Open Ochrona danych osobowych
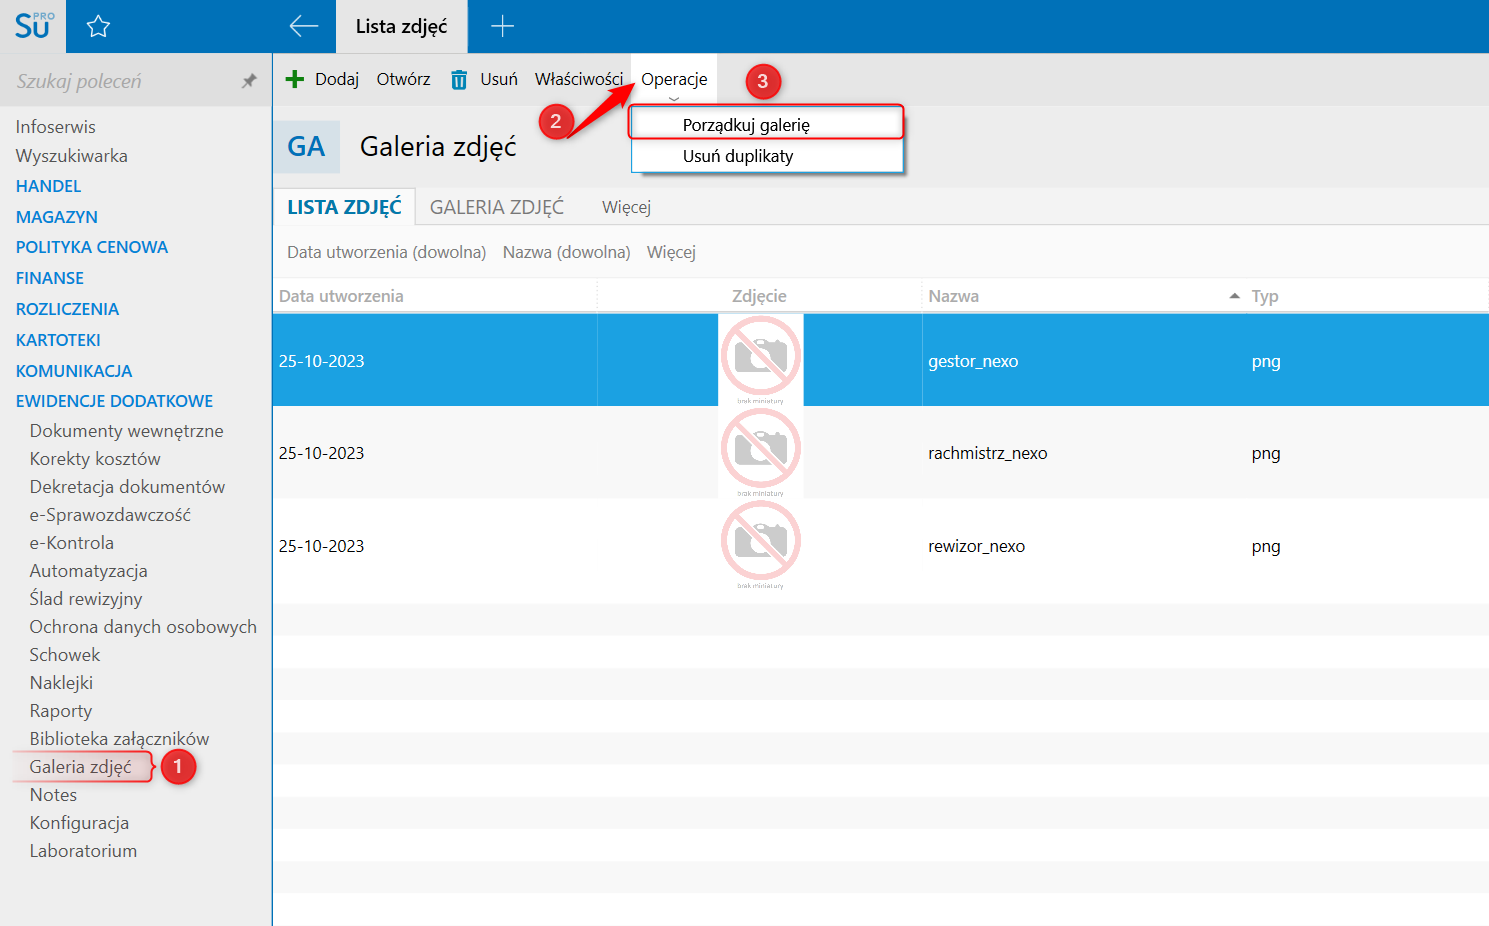 coord(143,627)
